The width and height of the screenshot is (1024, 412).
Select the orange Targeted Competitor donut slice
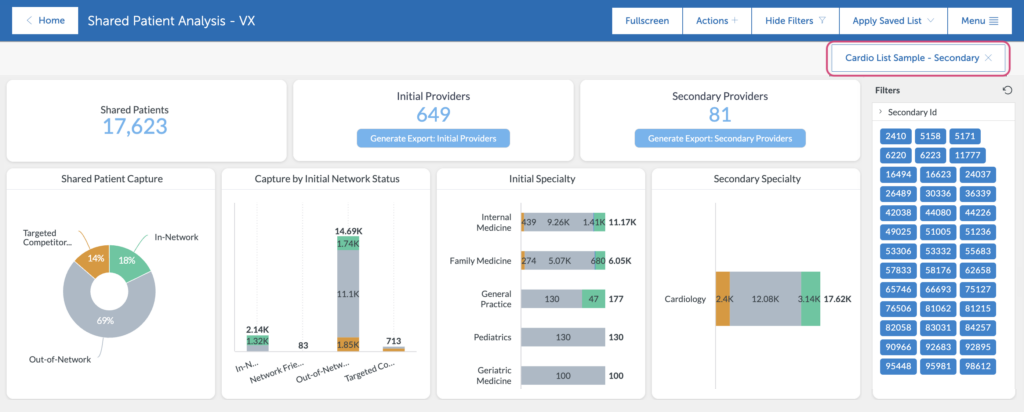[93, 258]
